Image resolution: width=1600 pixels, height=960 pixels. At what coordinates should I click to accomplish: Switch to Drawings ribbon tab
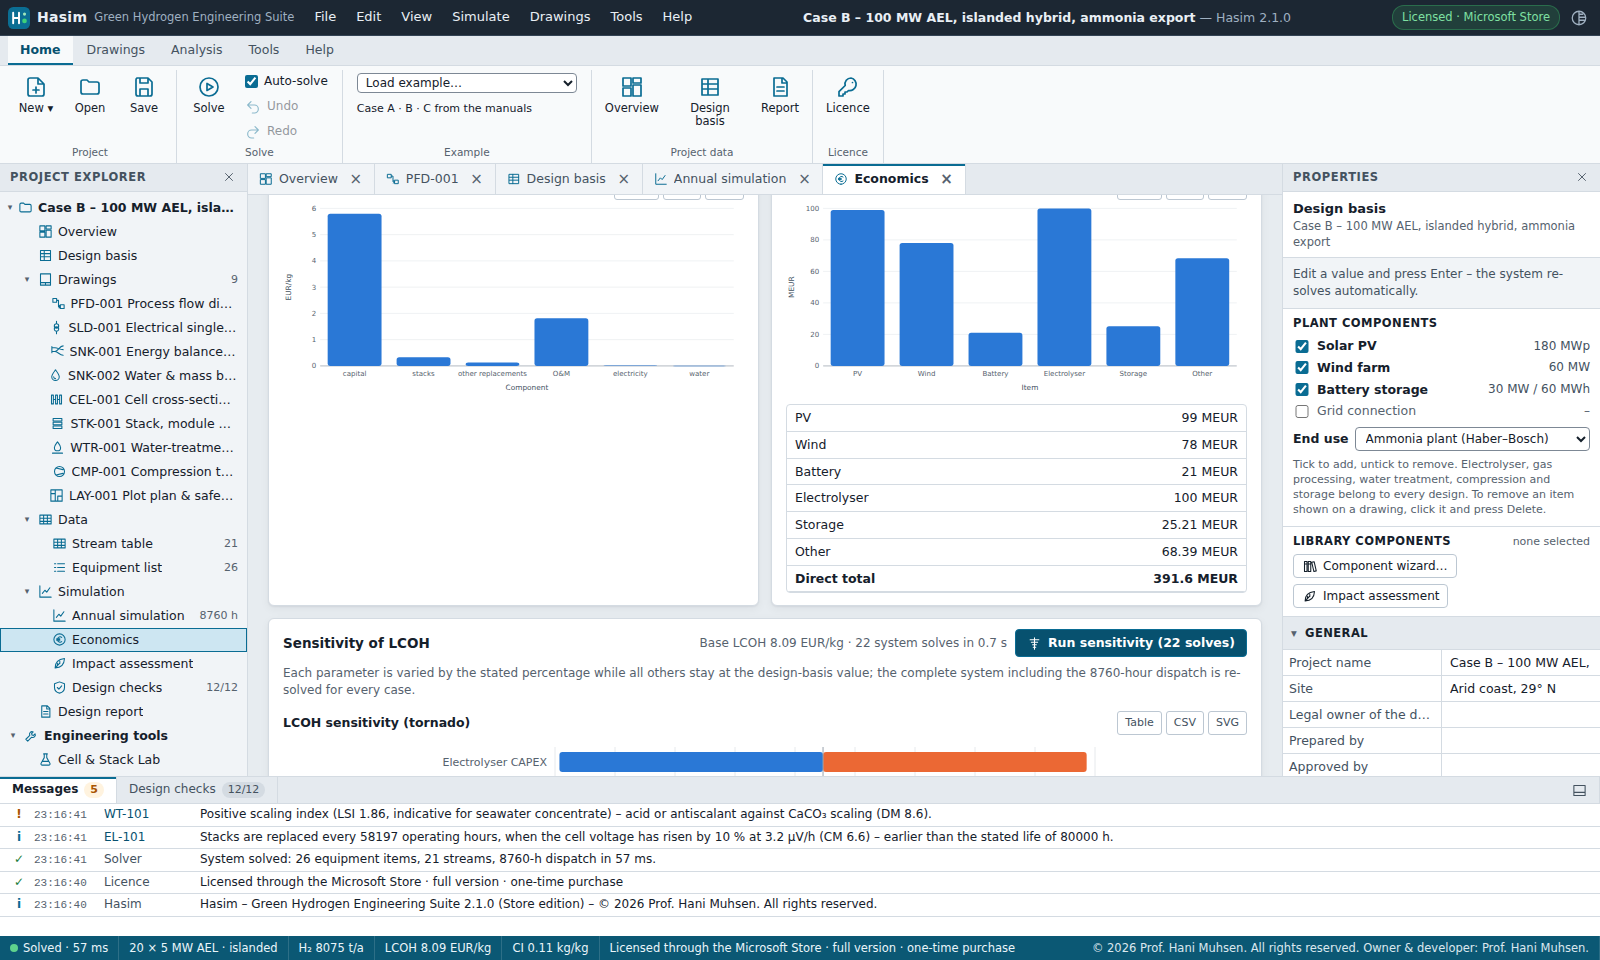116,50
